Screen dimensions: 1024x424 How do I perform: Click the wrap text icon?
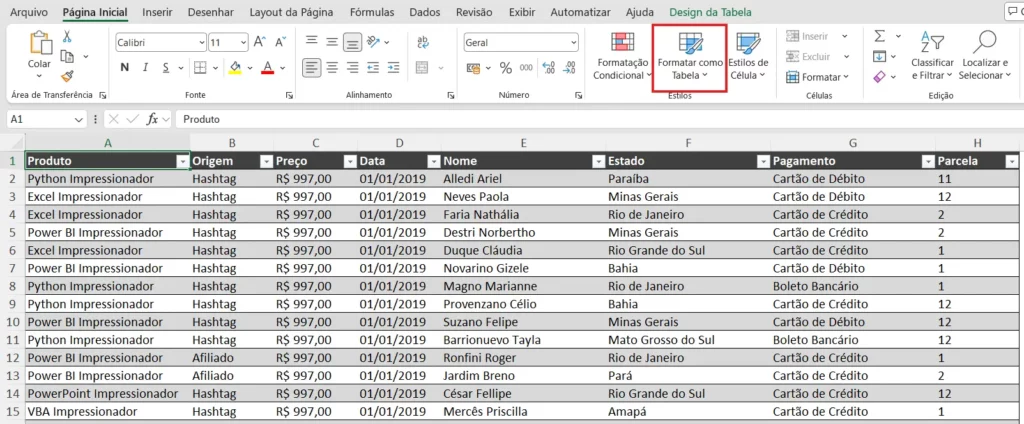[423, 42]
